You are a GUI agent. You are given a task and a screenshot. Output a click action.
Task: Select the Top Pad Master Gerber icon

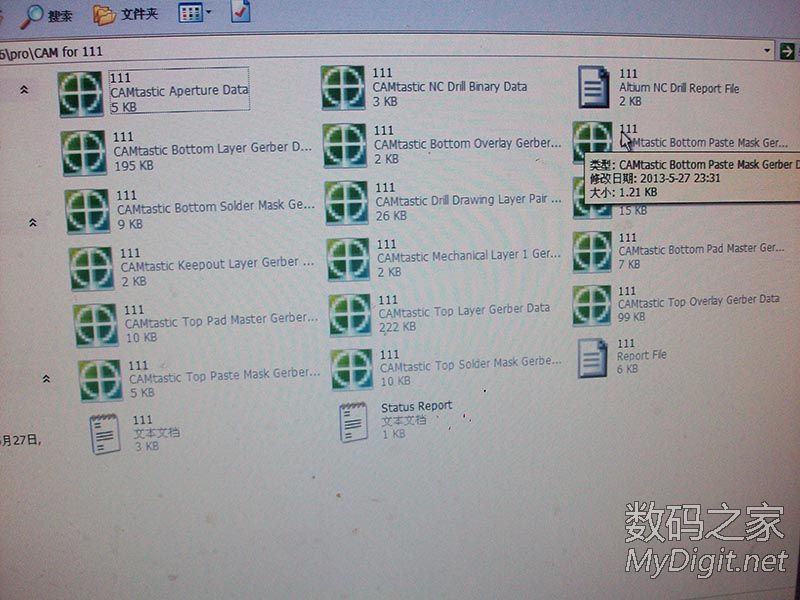click(x=95, y=325)
